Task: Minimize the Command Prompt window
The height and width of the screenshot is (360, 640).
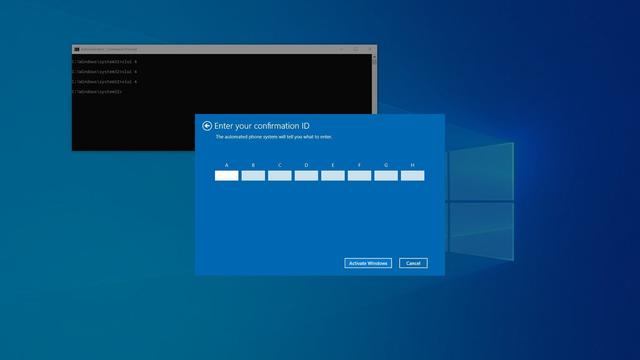Action: 341,49
